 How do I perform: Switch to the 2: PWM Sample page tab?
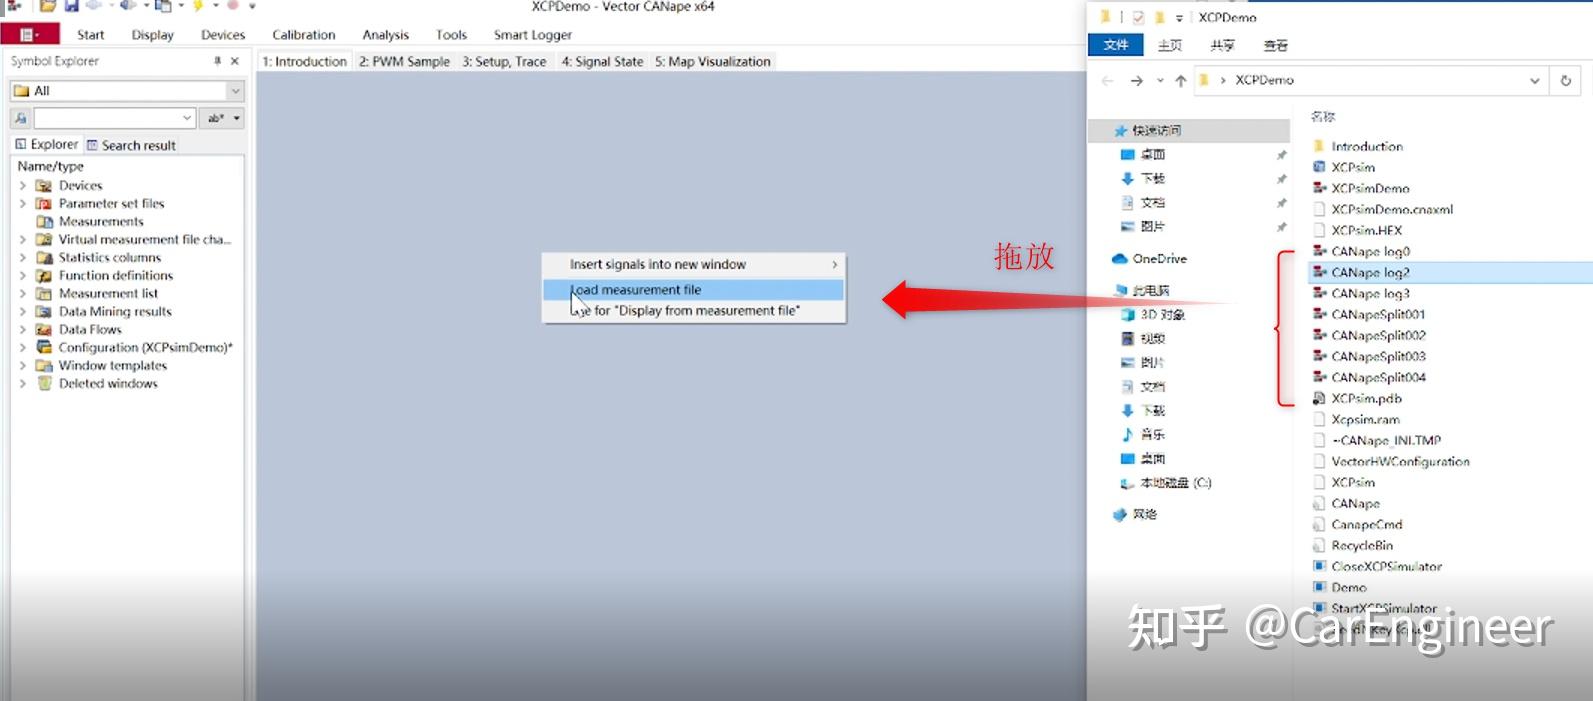[404, 61]
